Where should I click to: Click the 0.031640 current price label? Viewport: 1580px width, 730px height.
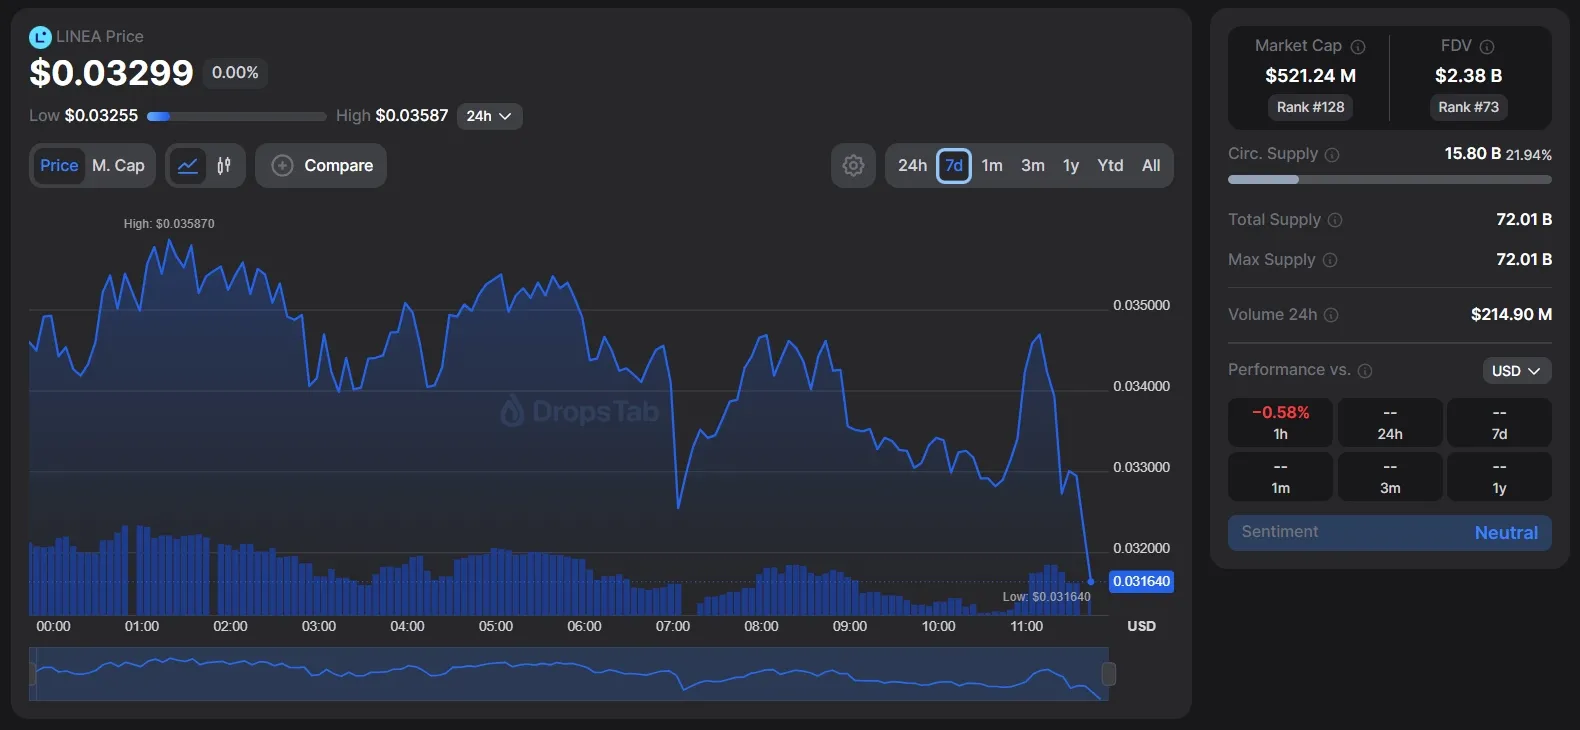pyautogui.click(x=1141, y=582)
